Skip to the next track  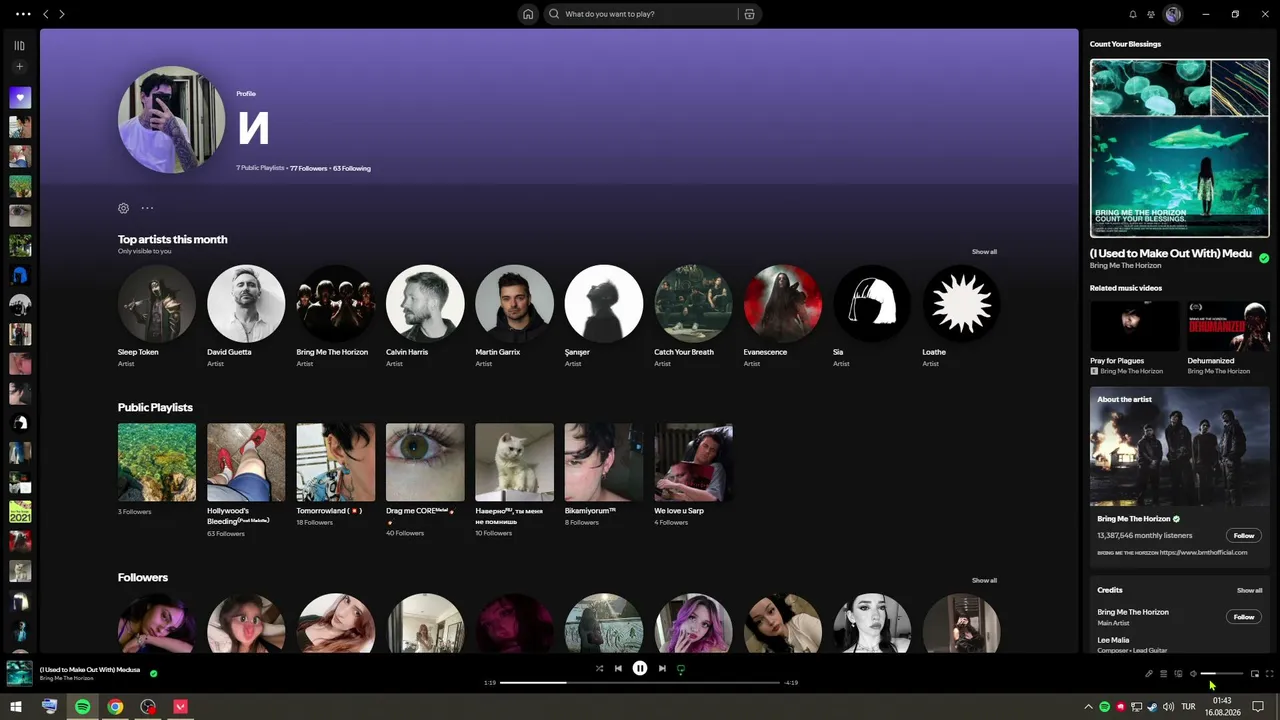point(662,669)
